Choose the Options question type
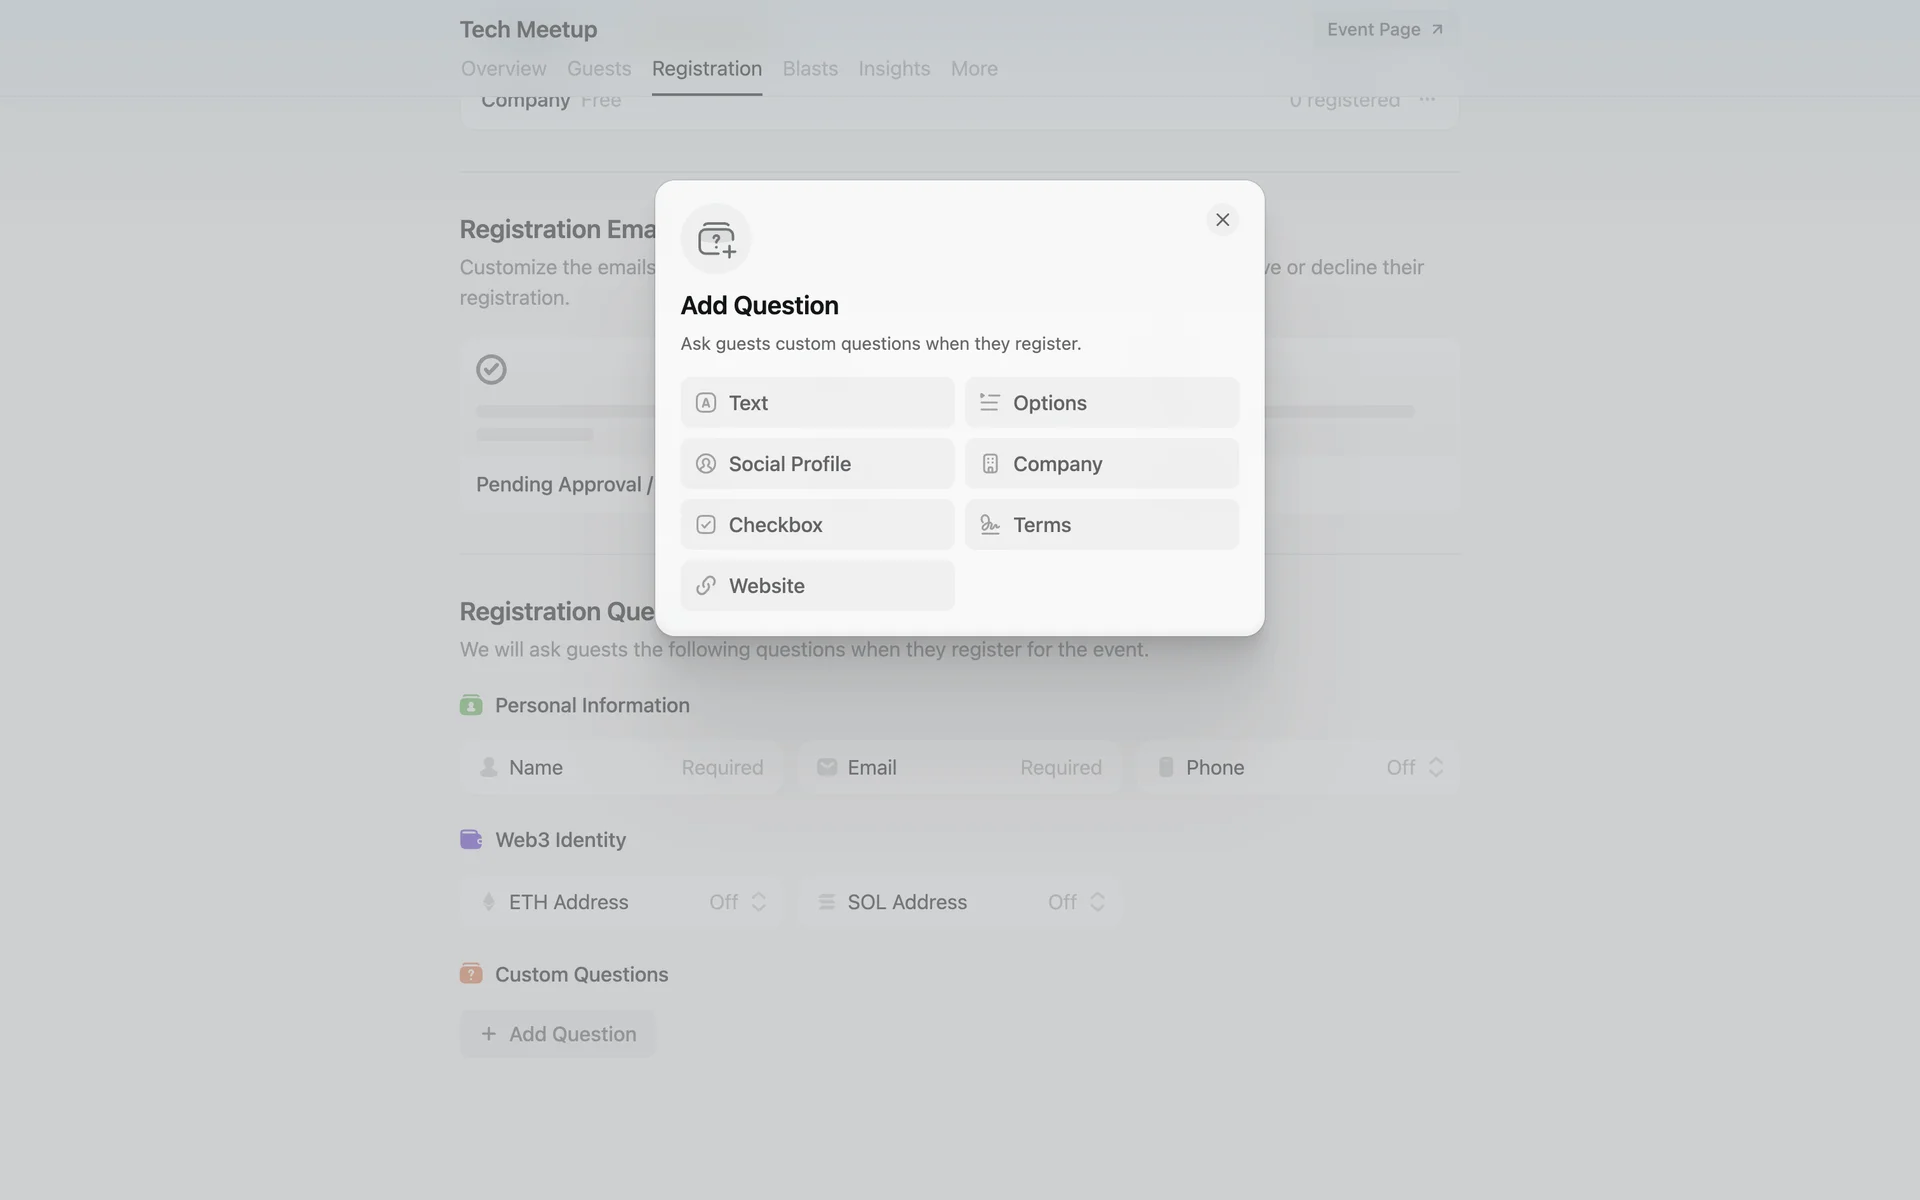This screenshot has width=1920, height=1200. point(1101,403)
